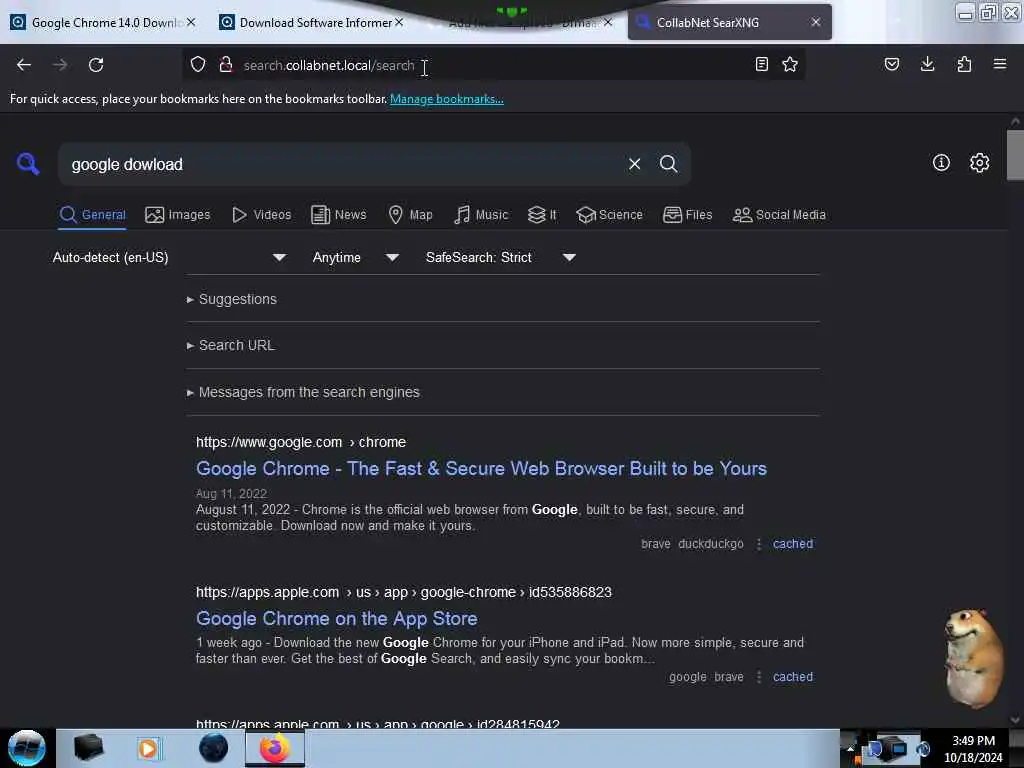Screen dimensions: 1024x768
Task: Open the About info icon
Action: pos(941,163)
